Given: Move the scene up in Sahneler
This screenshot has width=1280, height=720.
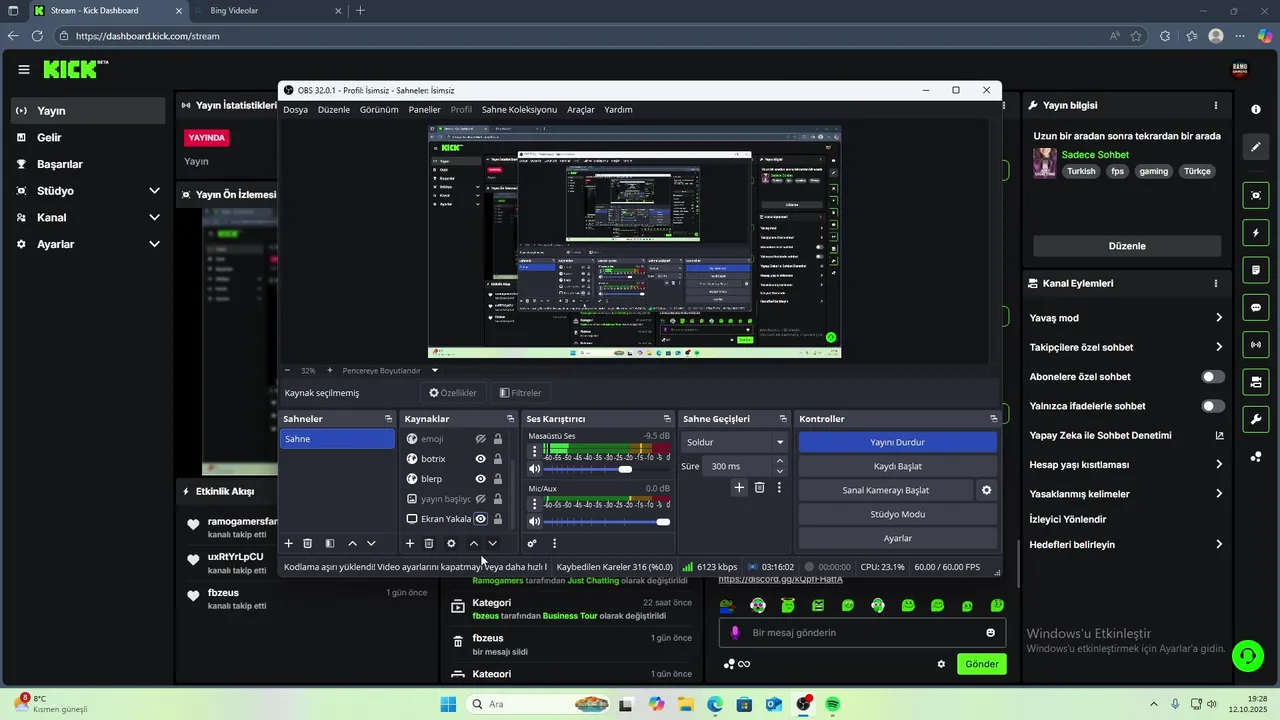Looking at the screenshot, I should (x=352, y=543).
